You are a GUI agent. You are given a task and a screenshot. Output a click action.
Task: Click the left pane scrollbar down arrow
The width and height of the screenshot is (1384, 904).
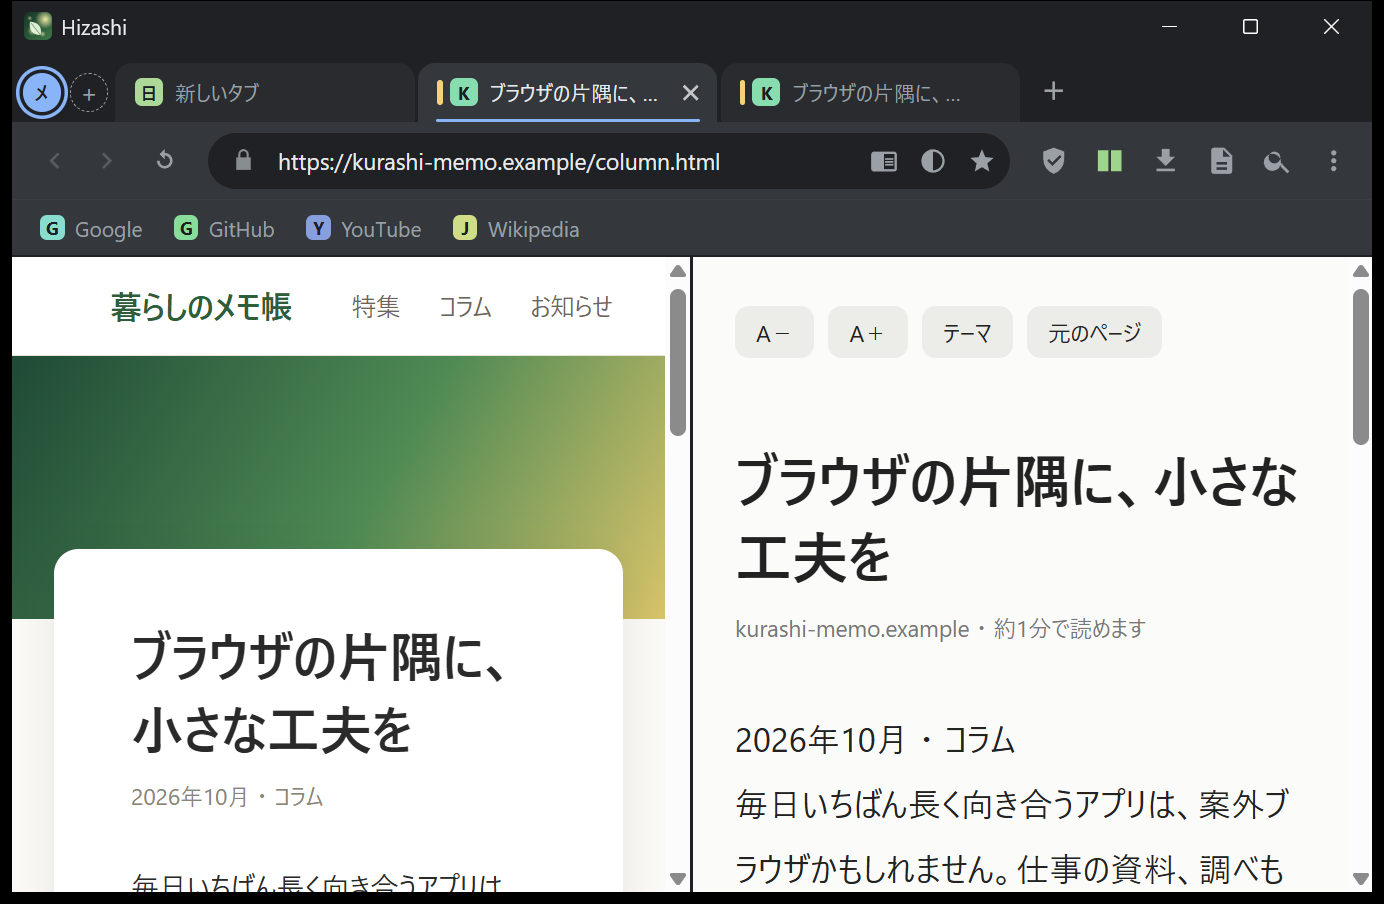point(678,879)
